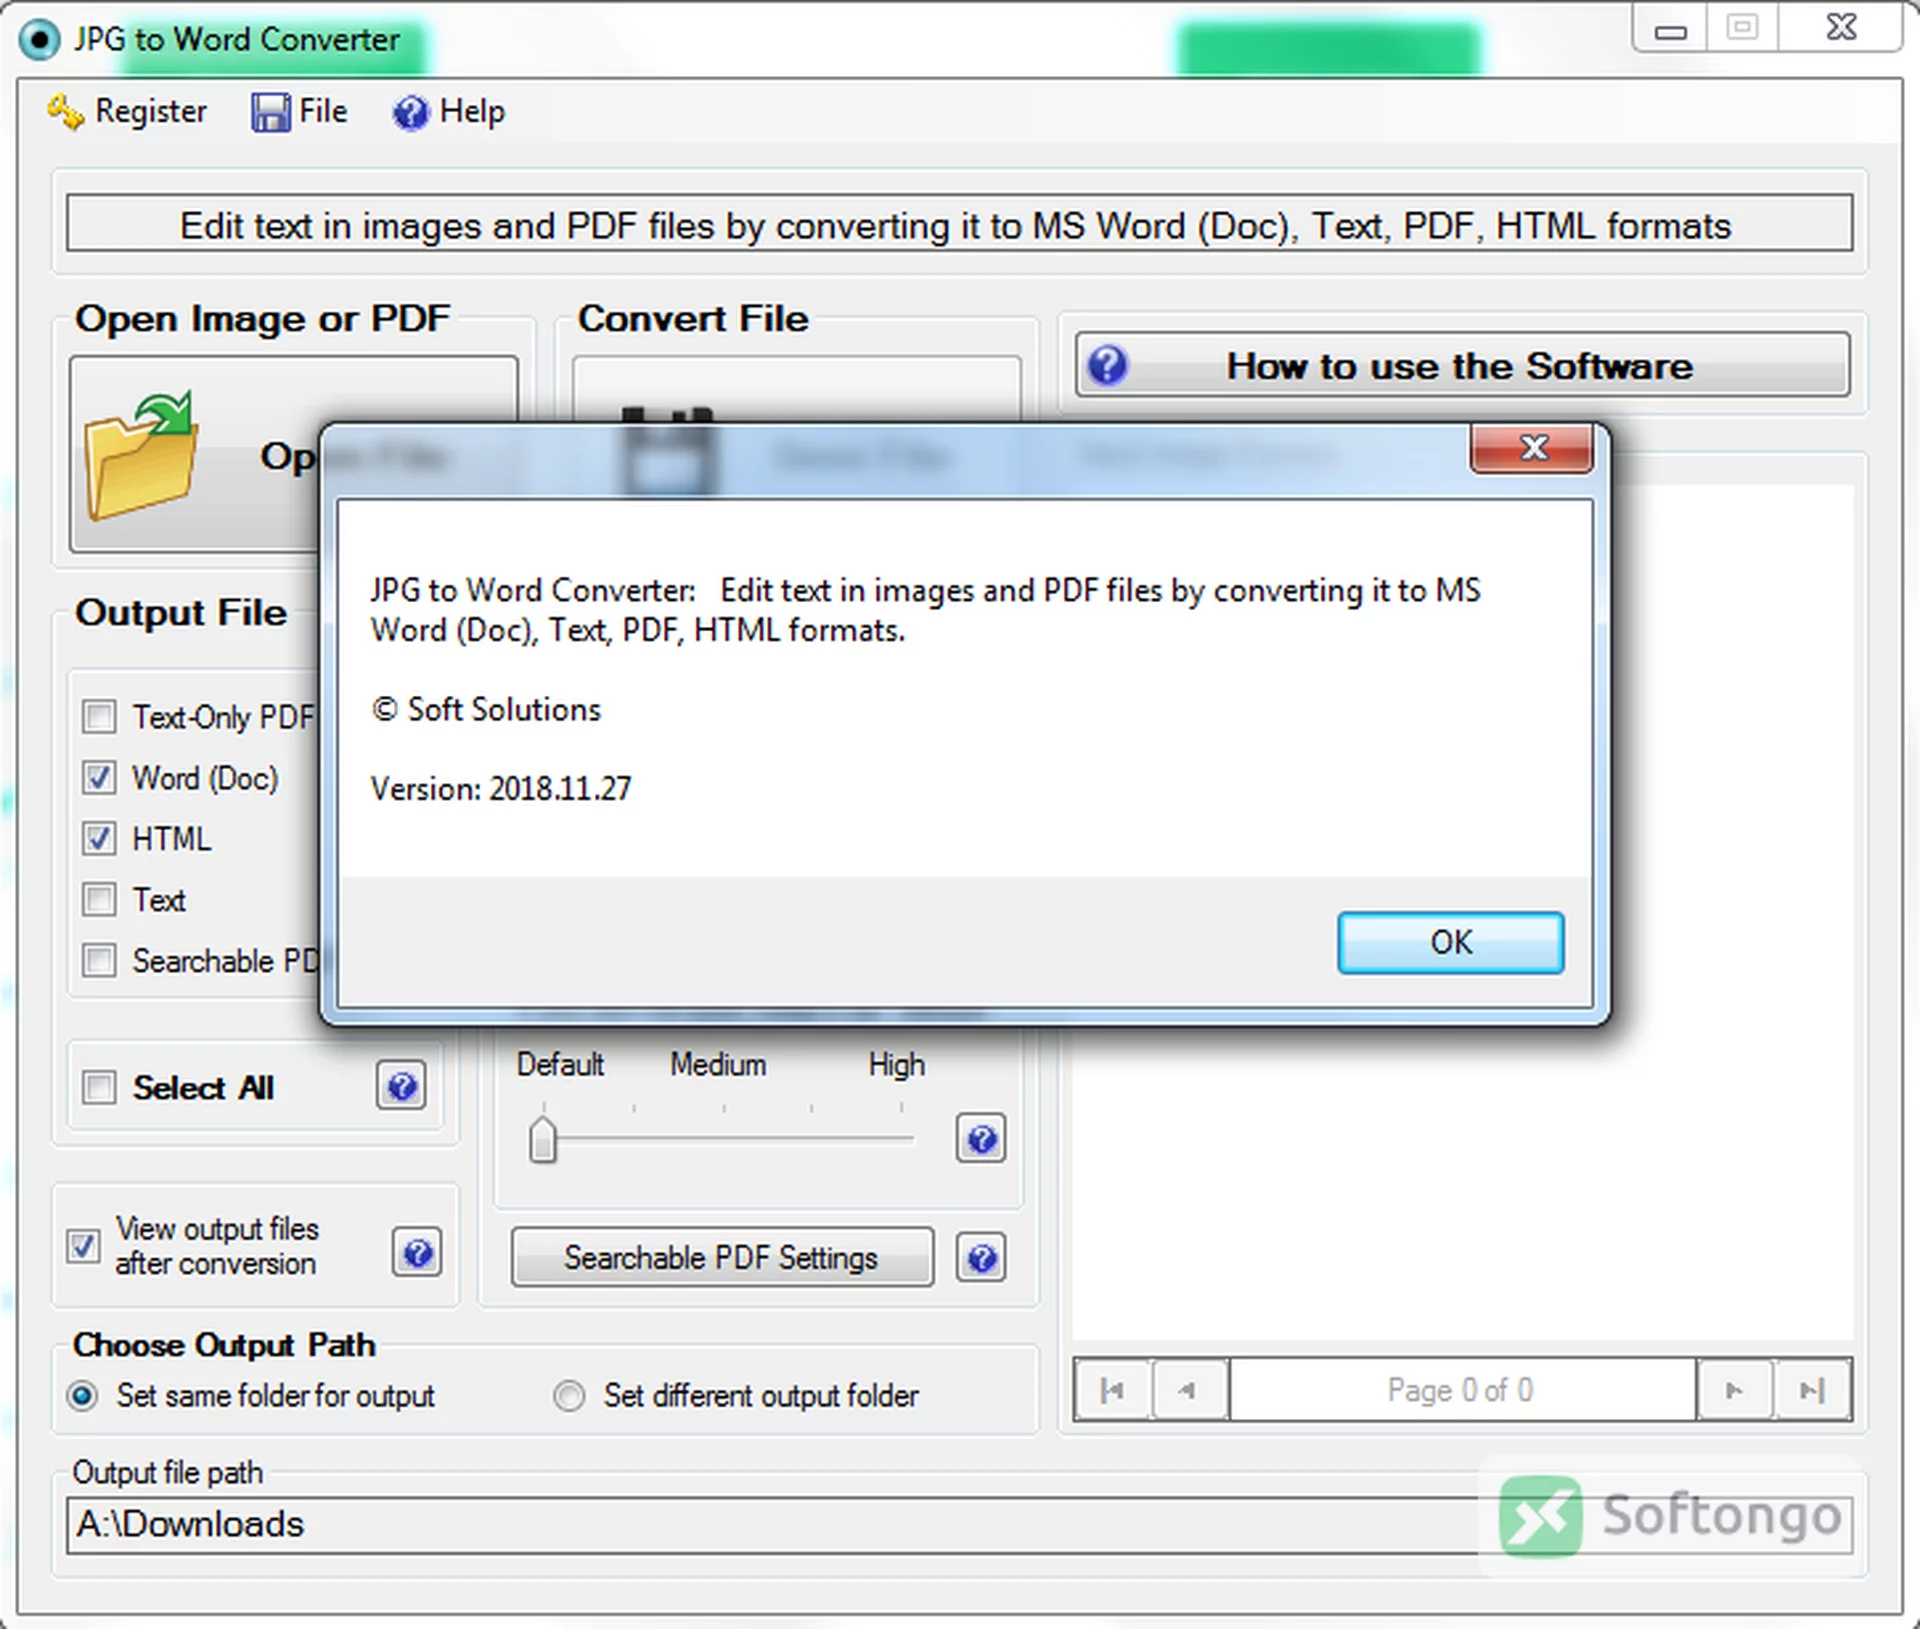The height and width of the screenshot is (1629, 1920).
Task: Enable the Text-Only PDF checkbox
Action: tap(99, 717)
